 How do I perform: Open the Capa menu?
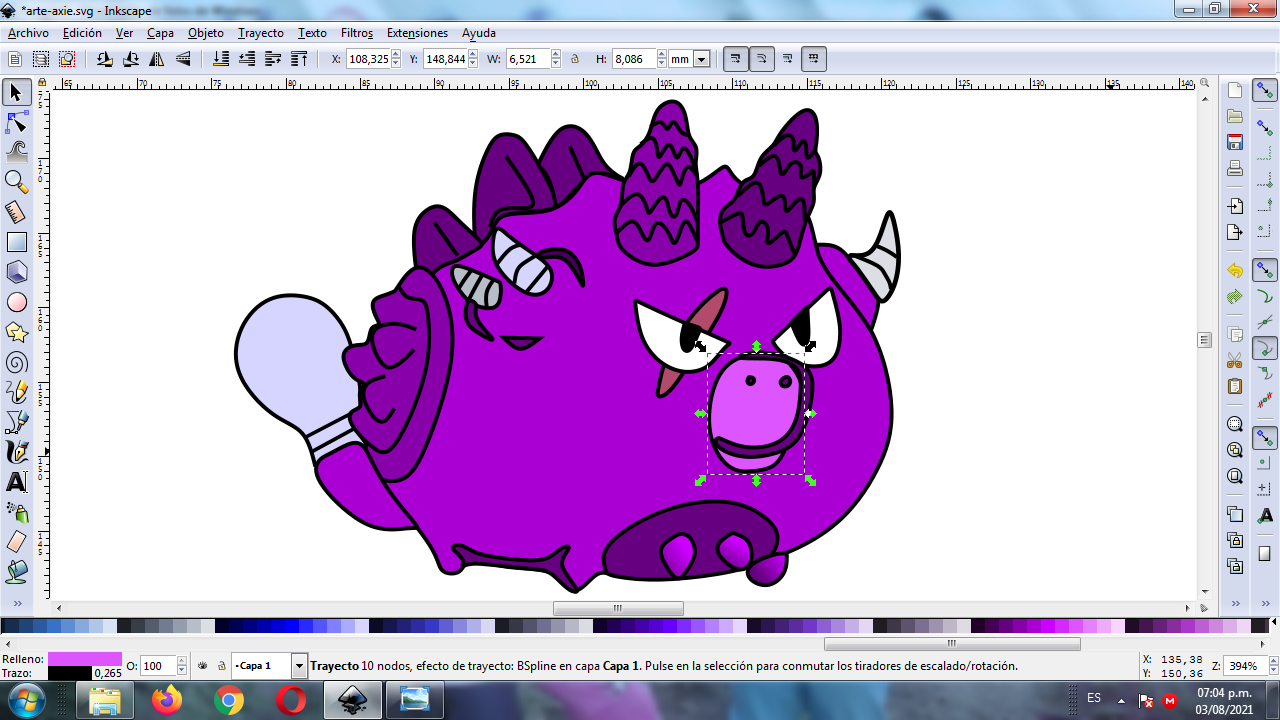tap(160, 33)
